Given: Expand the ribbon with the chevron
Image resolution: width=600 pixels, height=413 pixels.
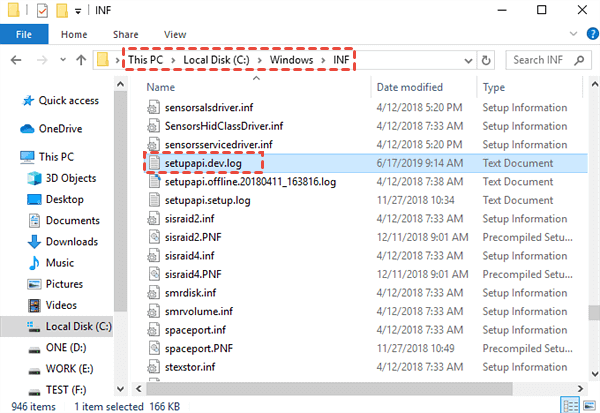Looking at the screenshot, I should pyautogui.click(x=573, y=34).
